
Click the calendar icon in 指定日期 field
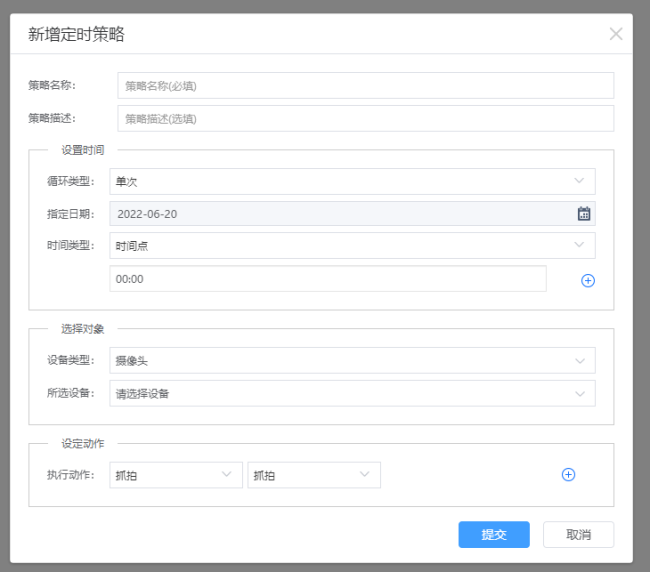coord(584,213)
